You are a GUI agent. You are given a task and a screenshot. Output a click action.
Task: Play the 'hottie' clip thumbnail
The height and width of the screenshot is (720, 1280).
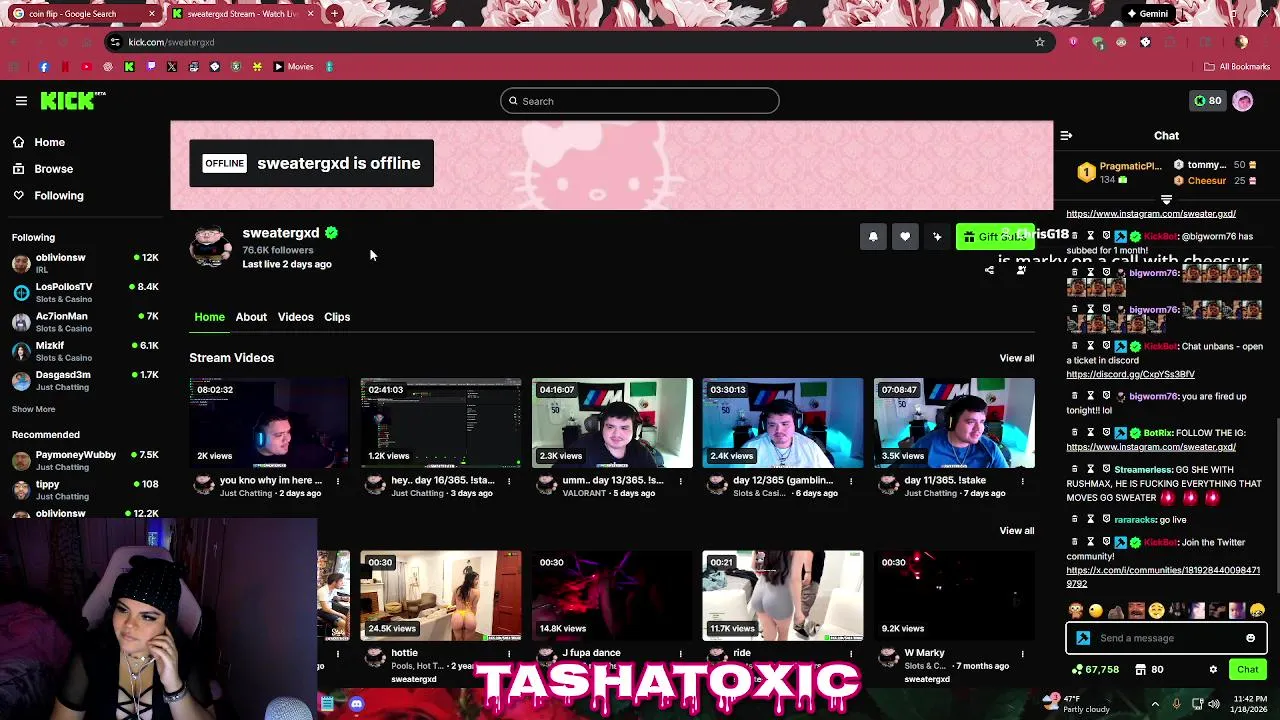tap(440, 595)
